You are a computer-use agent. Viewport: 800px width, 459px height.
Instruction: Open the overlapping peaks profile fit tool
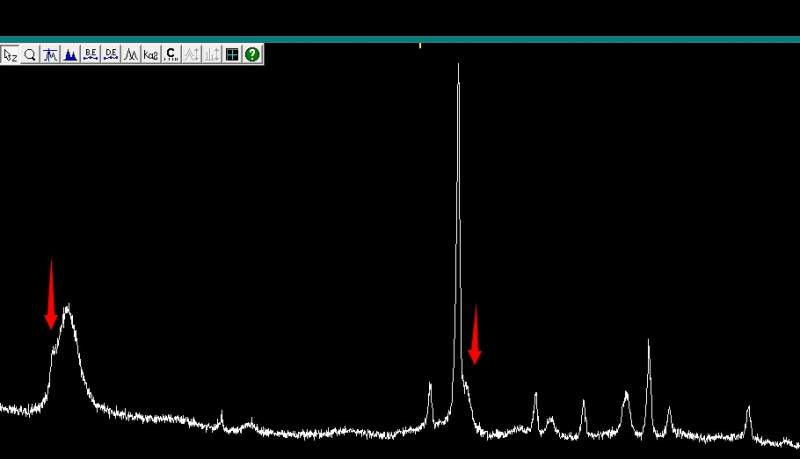coord(131,55)
